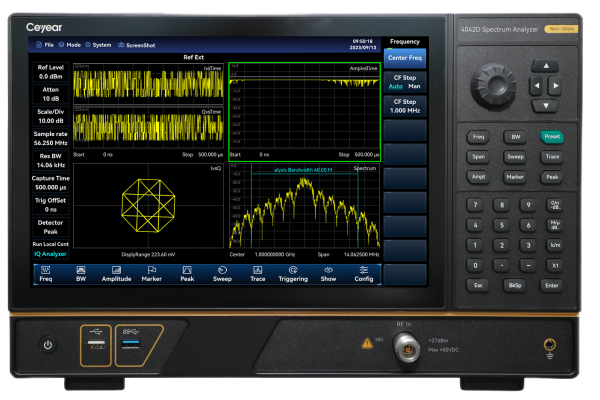Edit the Scale/Div 10.00 dB setting
Screen dimensions: 600x400
pos(51,116)
